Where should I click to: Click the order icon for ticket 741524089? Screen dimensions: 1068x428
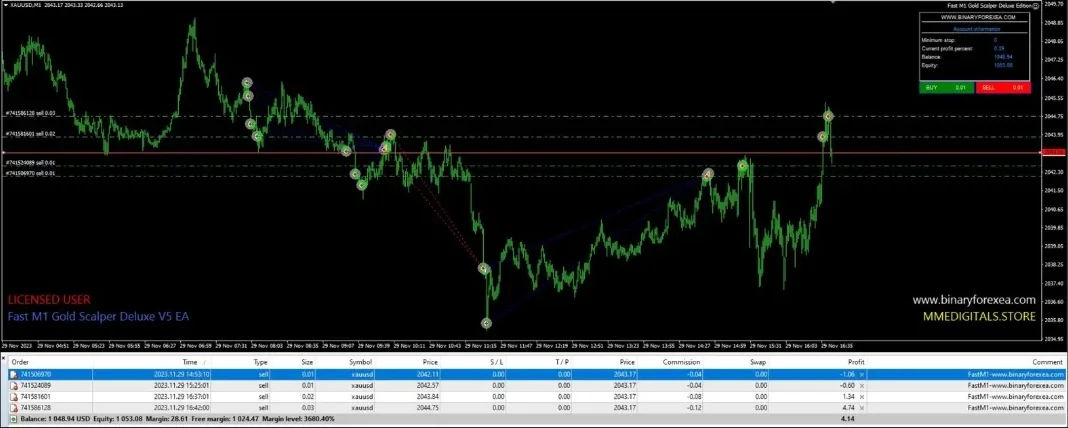pyautogui.click(x=13, y=385)
